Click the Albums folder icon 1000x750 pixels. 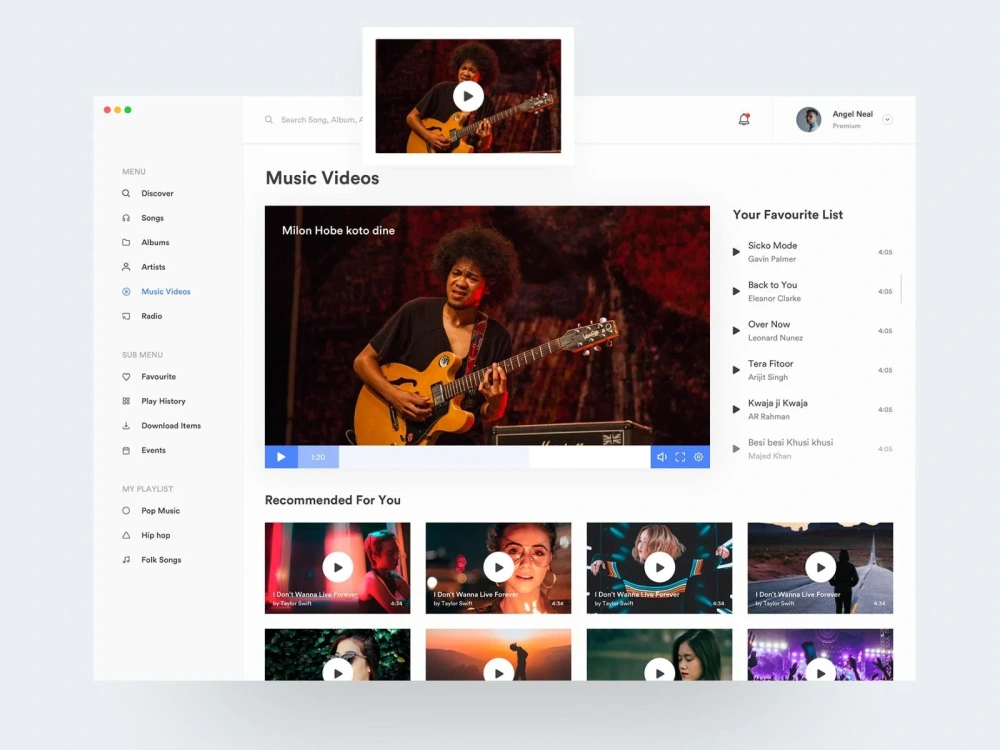(x=126, y=242)
